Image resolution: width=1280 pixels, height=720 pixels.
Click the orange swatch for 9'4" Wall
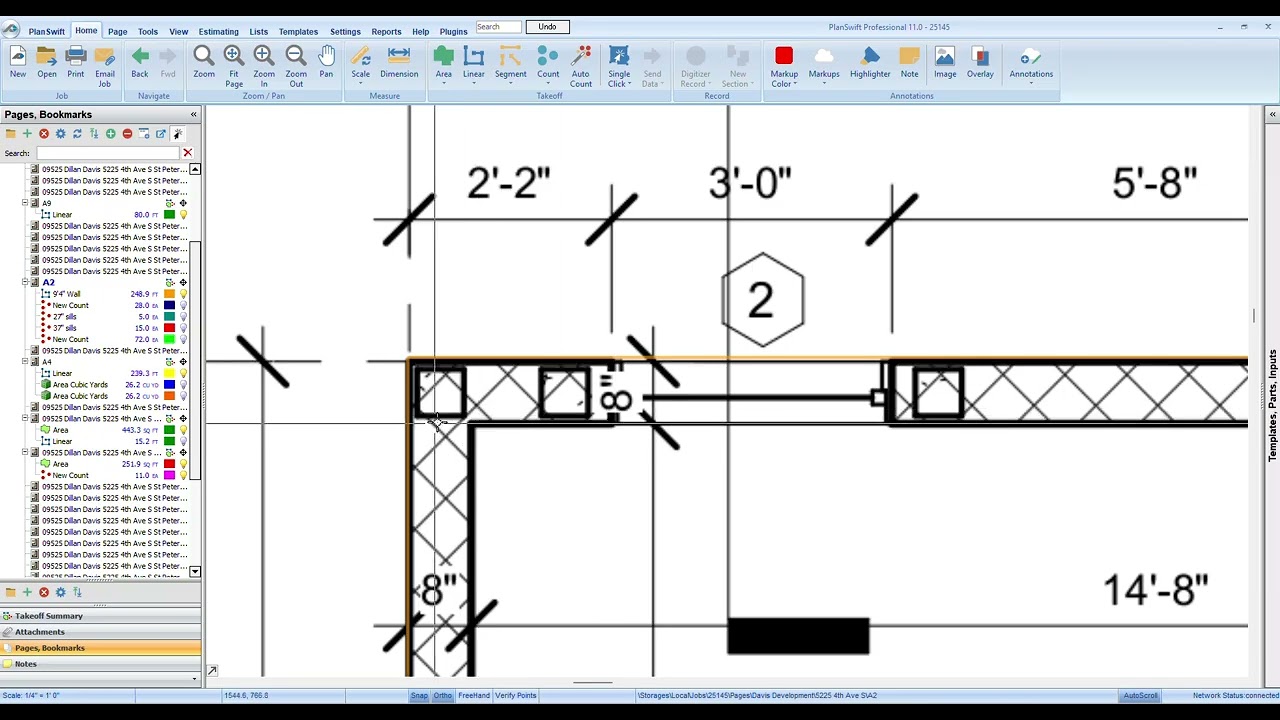click(x=170, y=294)
